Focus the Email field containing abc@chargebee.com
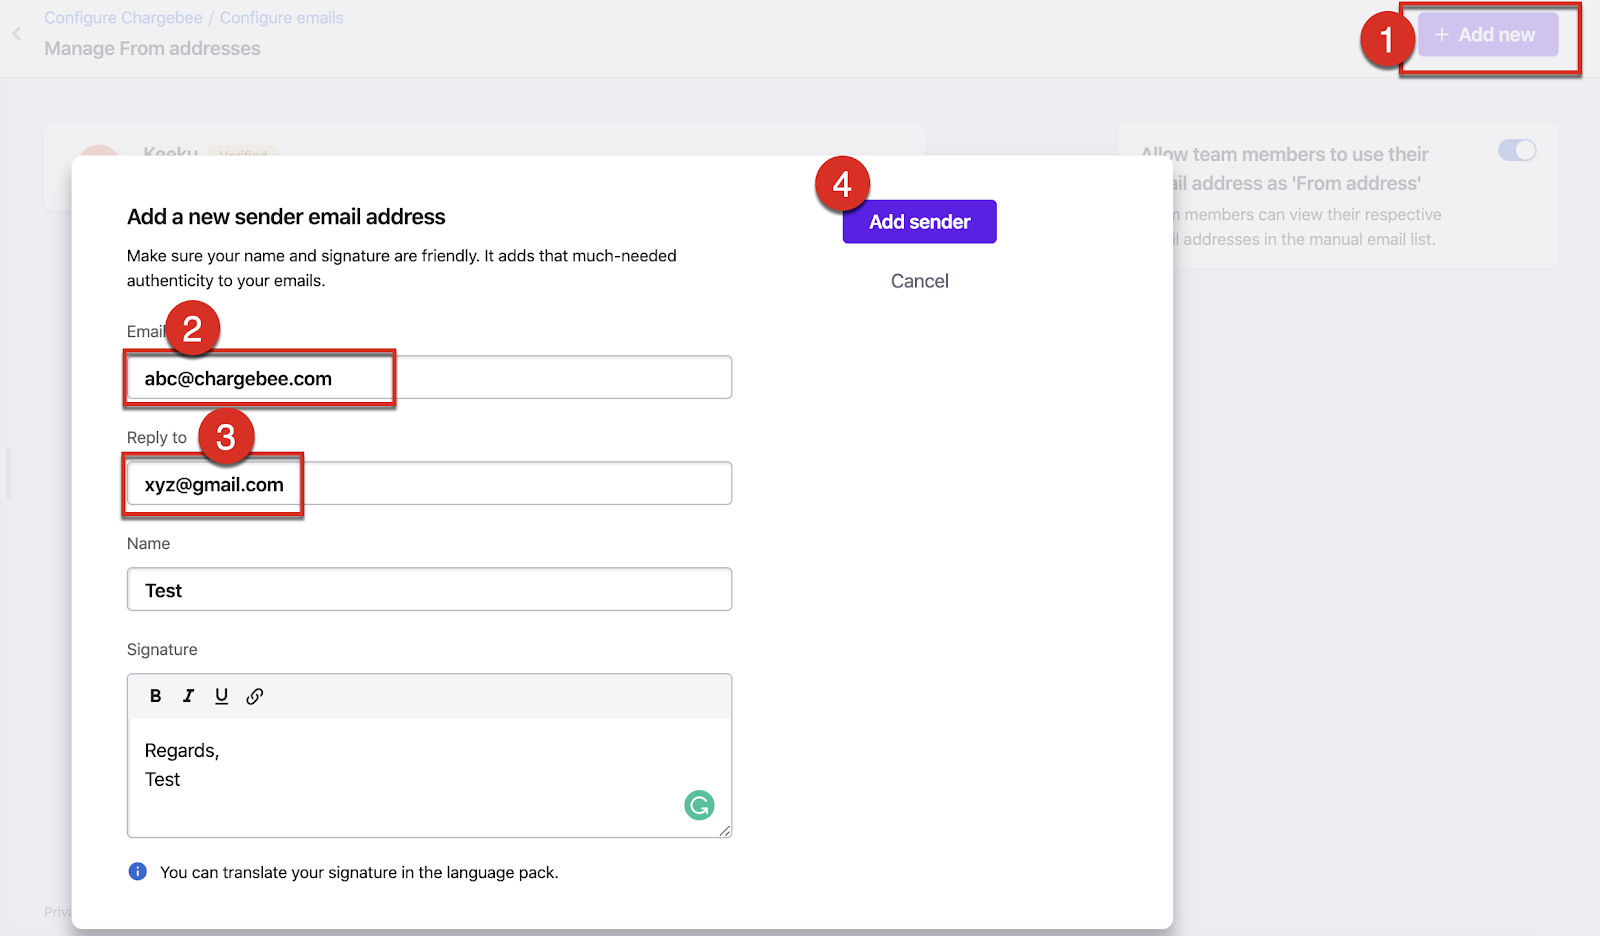 coord(429,378)
